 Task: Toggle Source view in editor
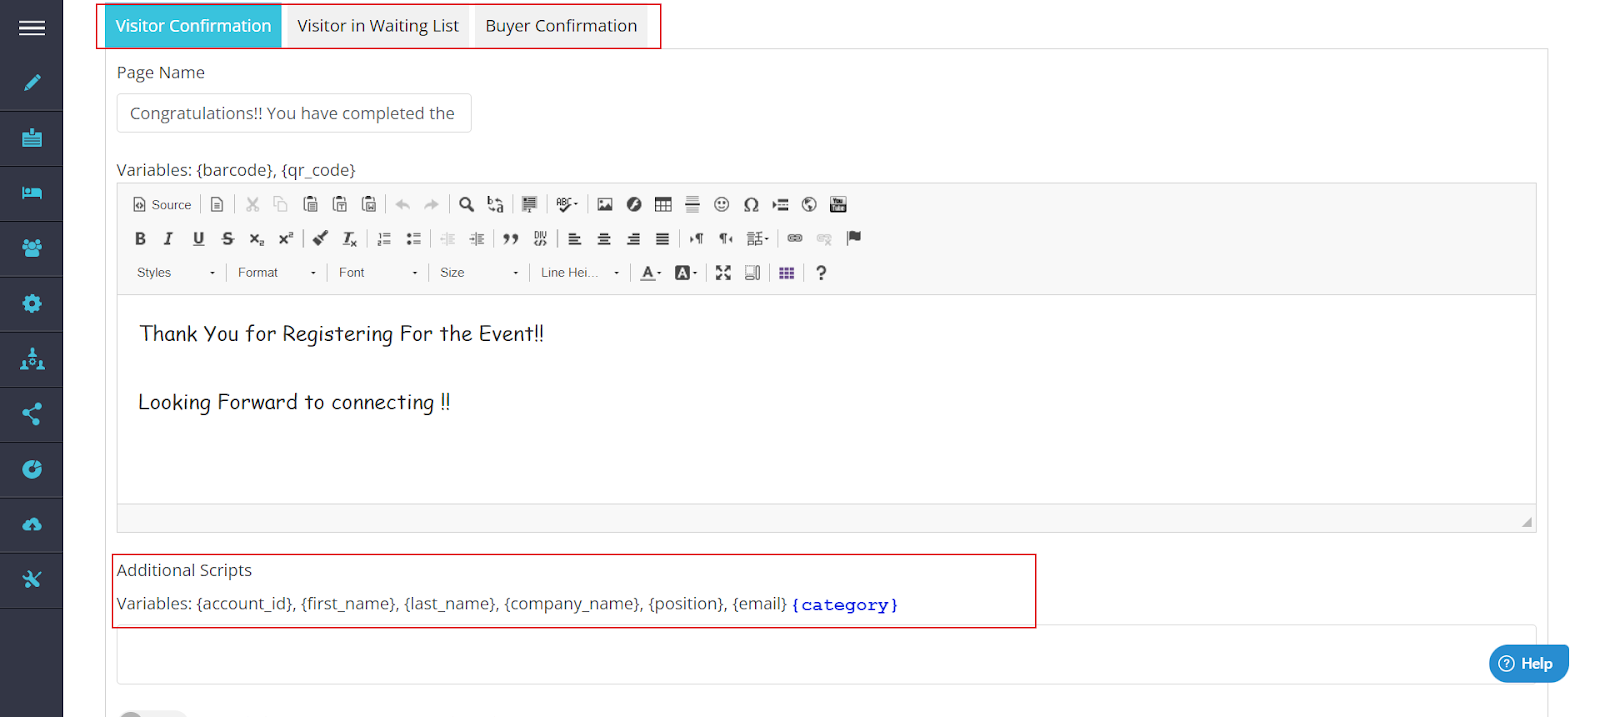click(x=162, y=204)
